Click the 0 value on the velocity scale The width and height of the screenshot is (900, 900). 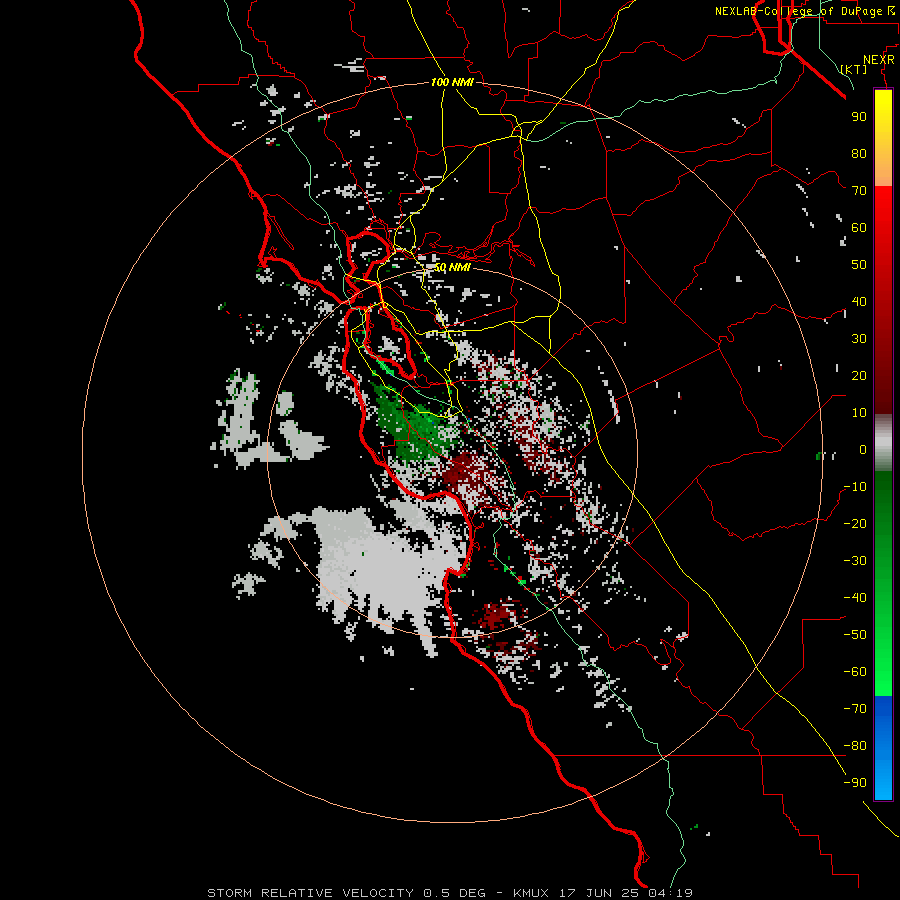[x=863, y=449]
